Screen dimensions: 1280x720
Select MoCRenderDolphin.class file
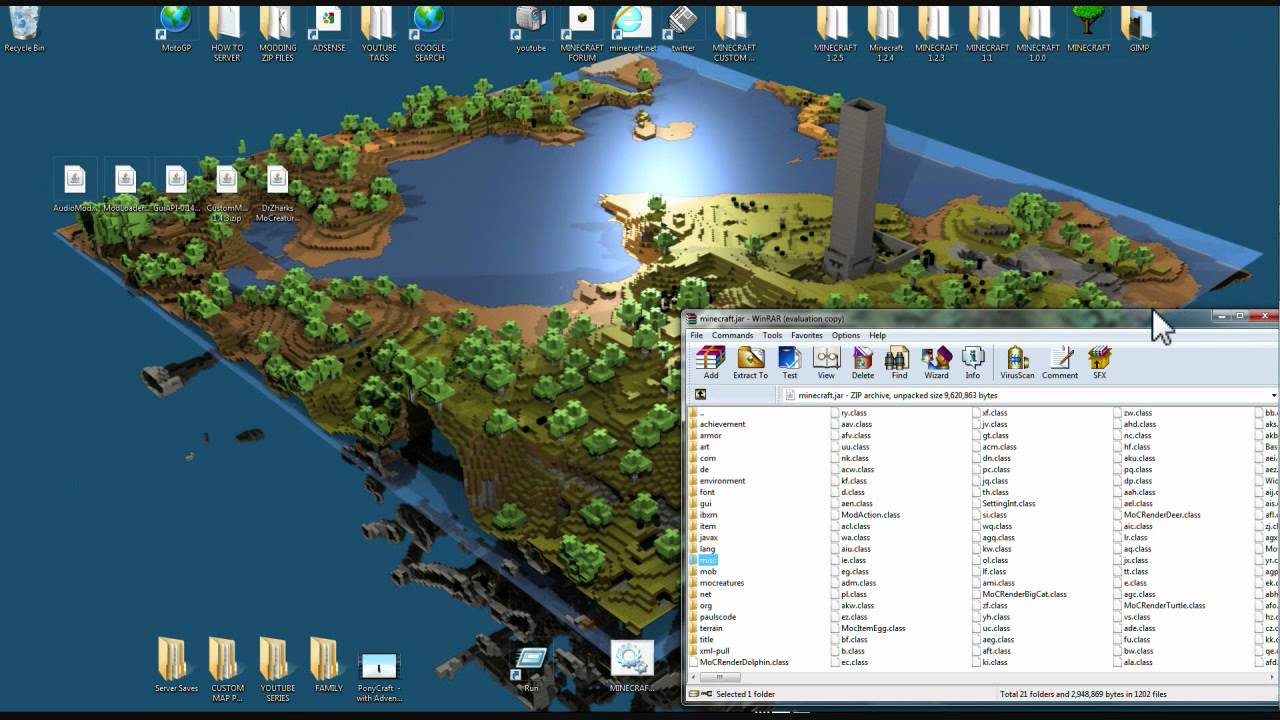coord(738,662)
